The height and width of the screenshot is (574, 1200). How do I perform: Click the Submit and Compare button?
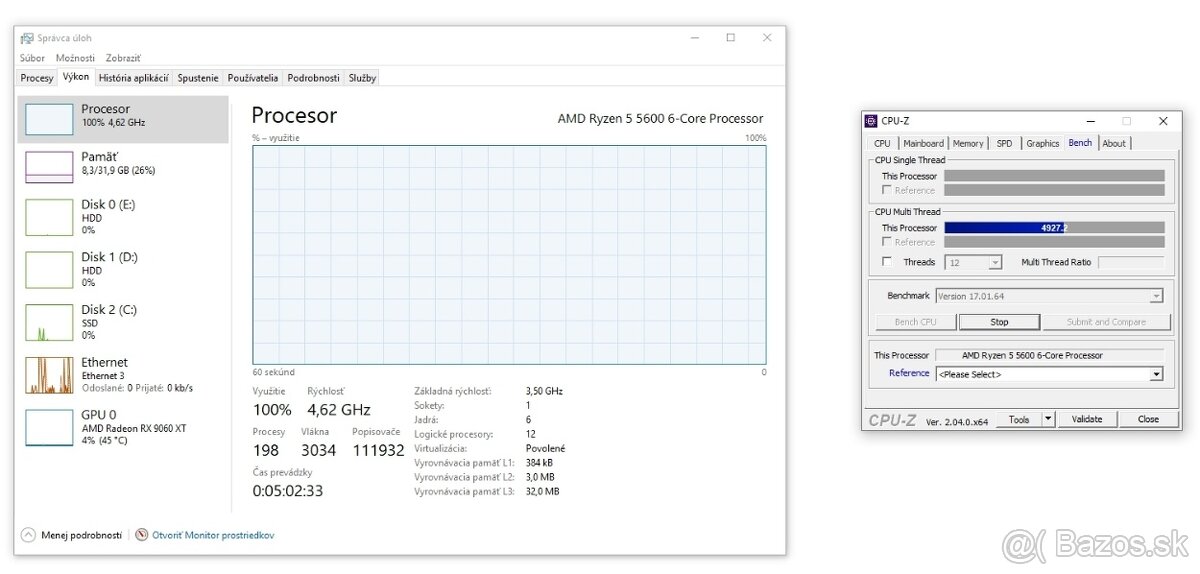click(x=1106, y=322)
